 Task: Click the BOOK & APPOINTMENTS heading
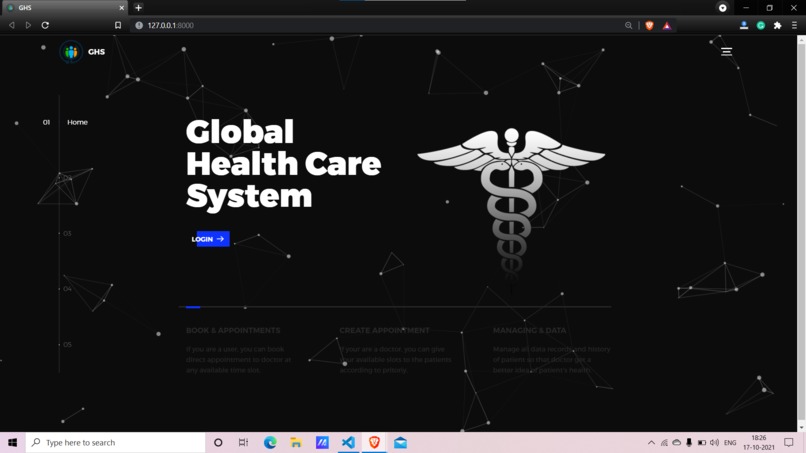tap(233, 331)
